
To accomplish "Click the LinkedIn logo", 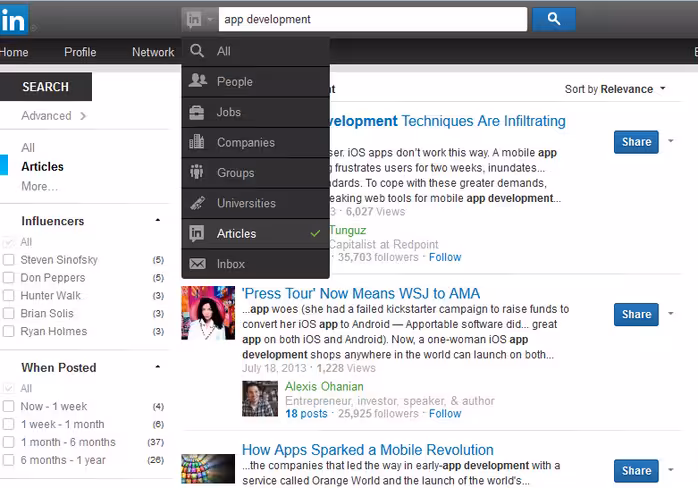I will click(13, 20).
